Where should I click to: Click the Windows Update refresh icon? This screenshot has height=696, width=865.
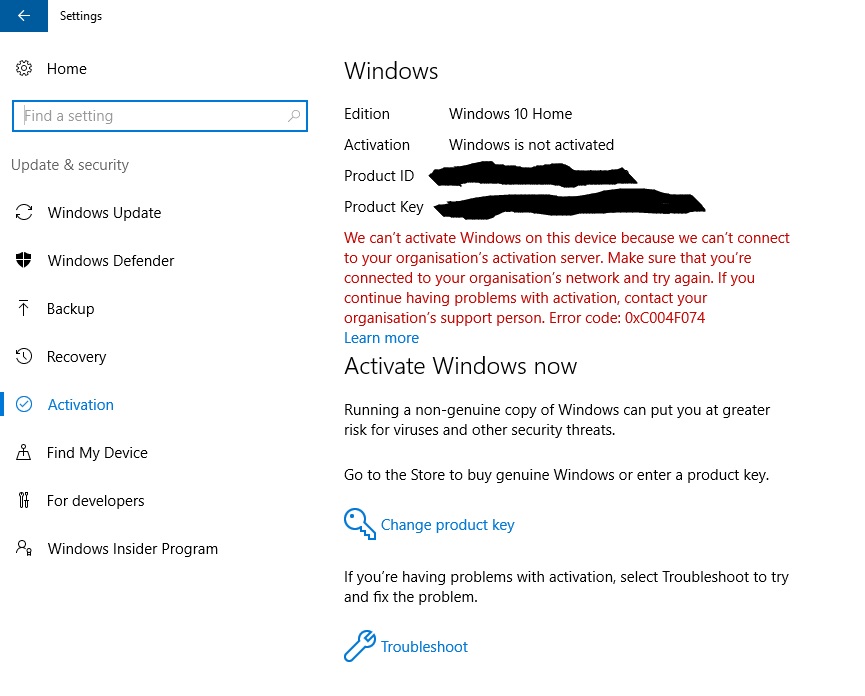(x=24, y=212)
